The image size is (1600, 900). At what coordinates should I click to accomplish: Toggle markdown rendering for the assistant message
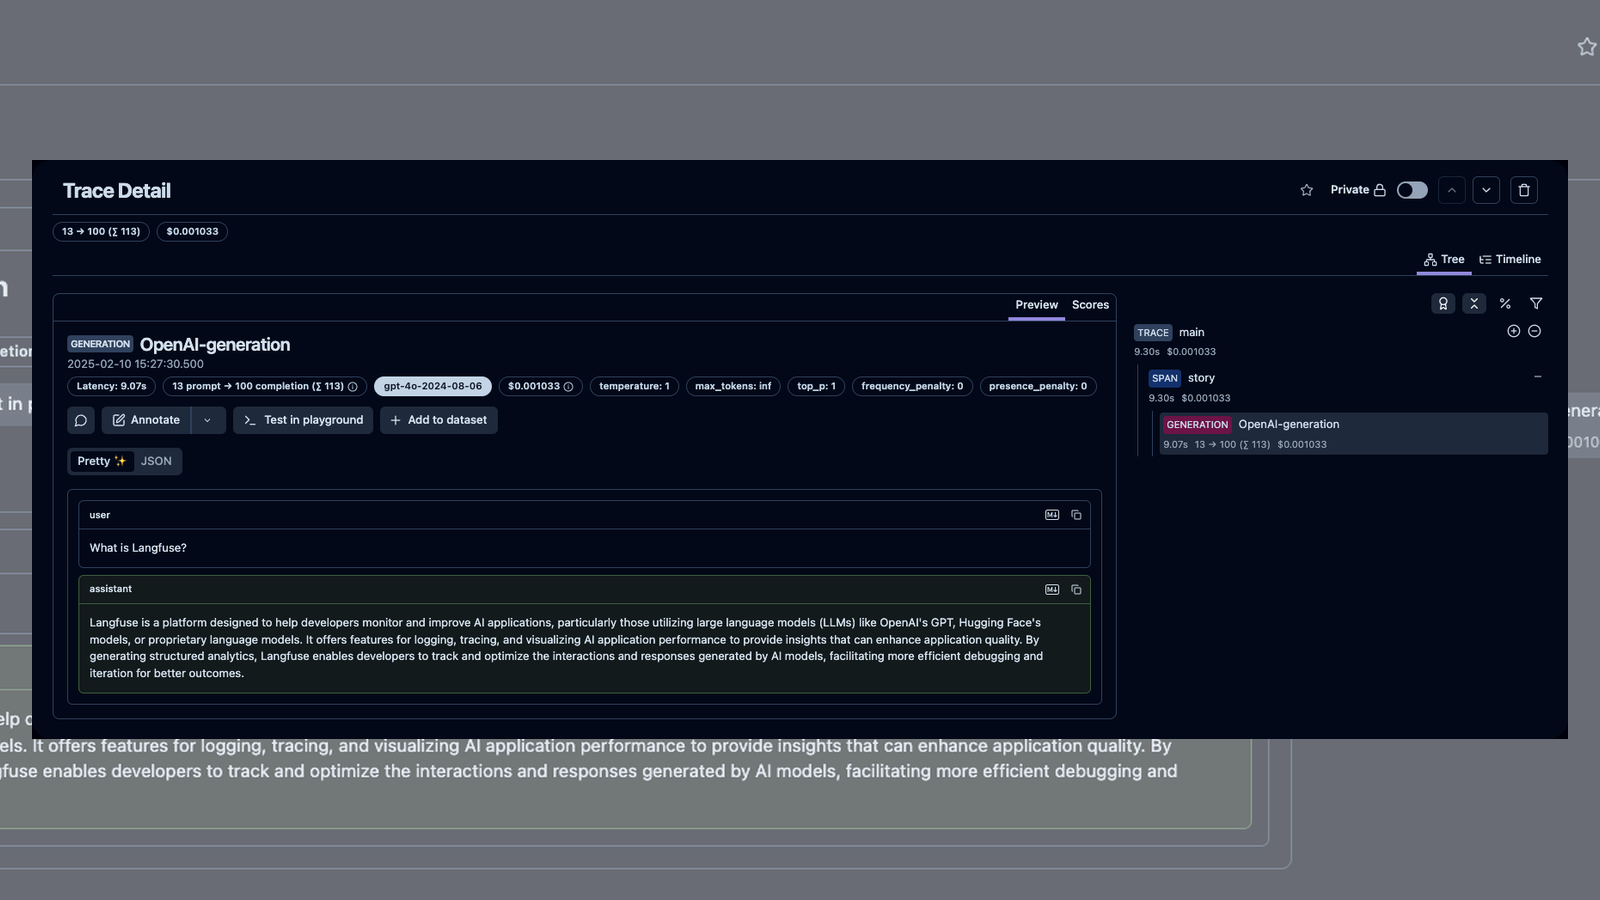click(1052, 590)
